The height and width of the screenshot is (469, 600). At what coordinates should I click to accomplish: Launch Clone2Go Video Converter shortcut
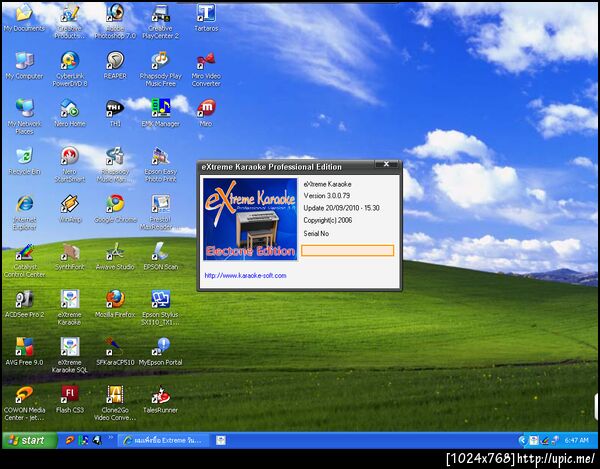tap(115, 403)
